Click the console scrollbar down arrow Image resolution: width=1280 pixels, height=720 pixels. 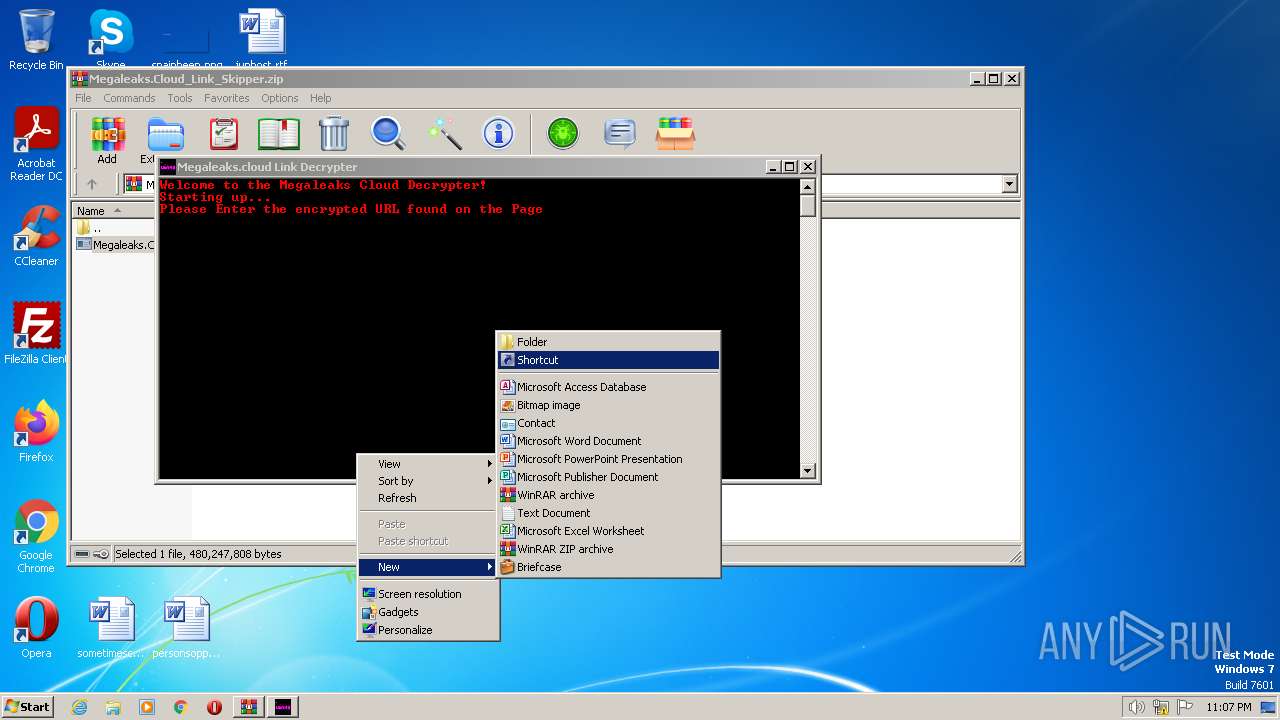coord(808,470)
